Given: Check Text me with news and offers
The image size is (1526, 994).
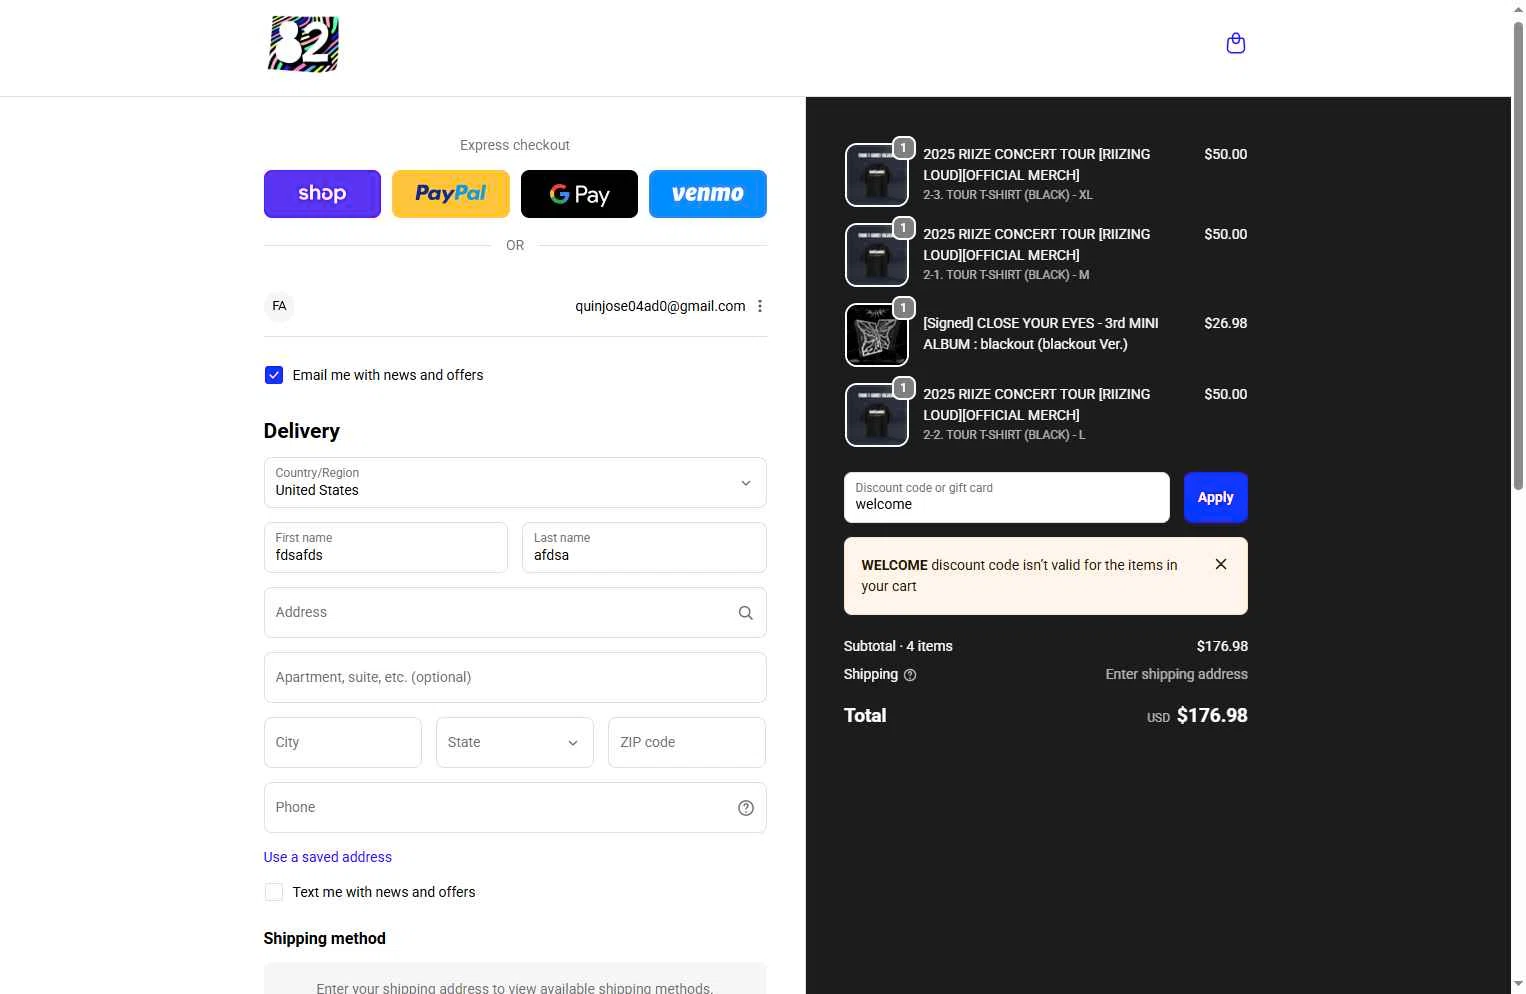Looking at the screenshot, I should pos(274,892).
